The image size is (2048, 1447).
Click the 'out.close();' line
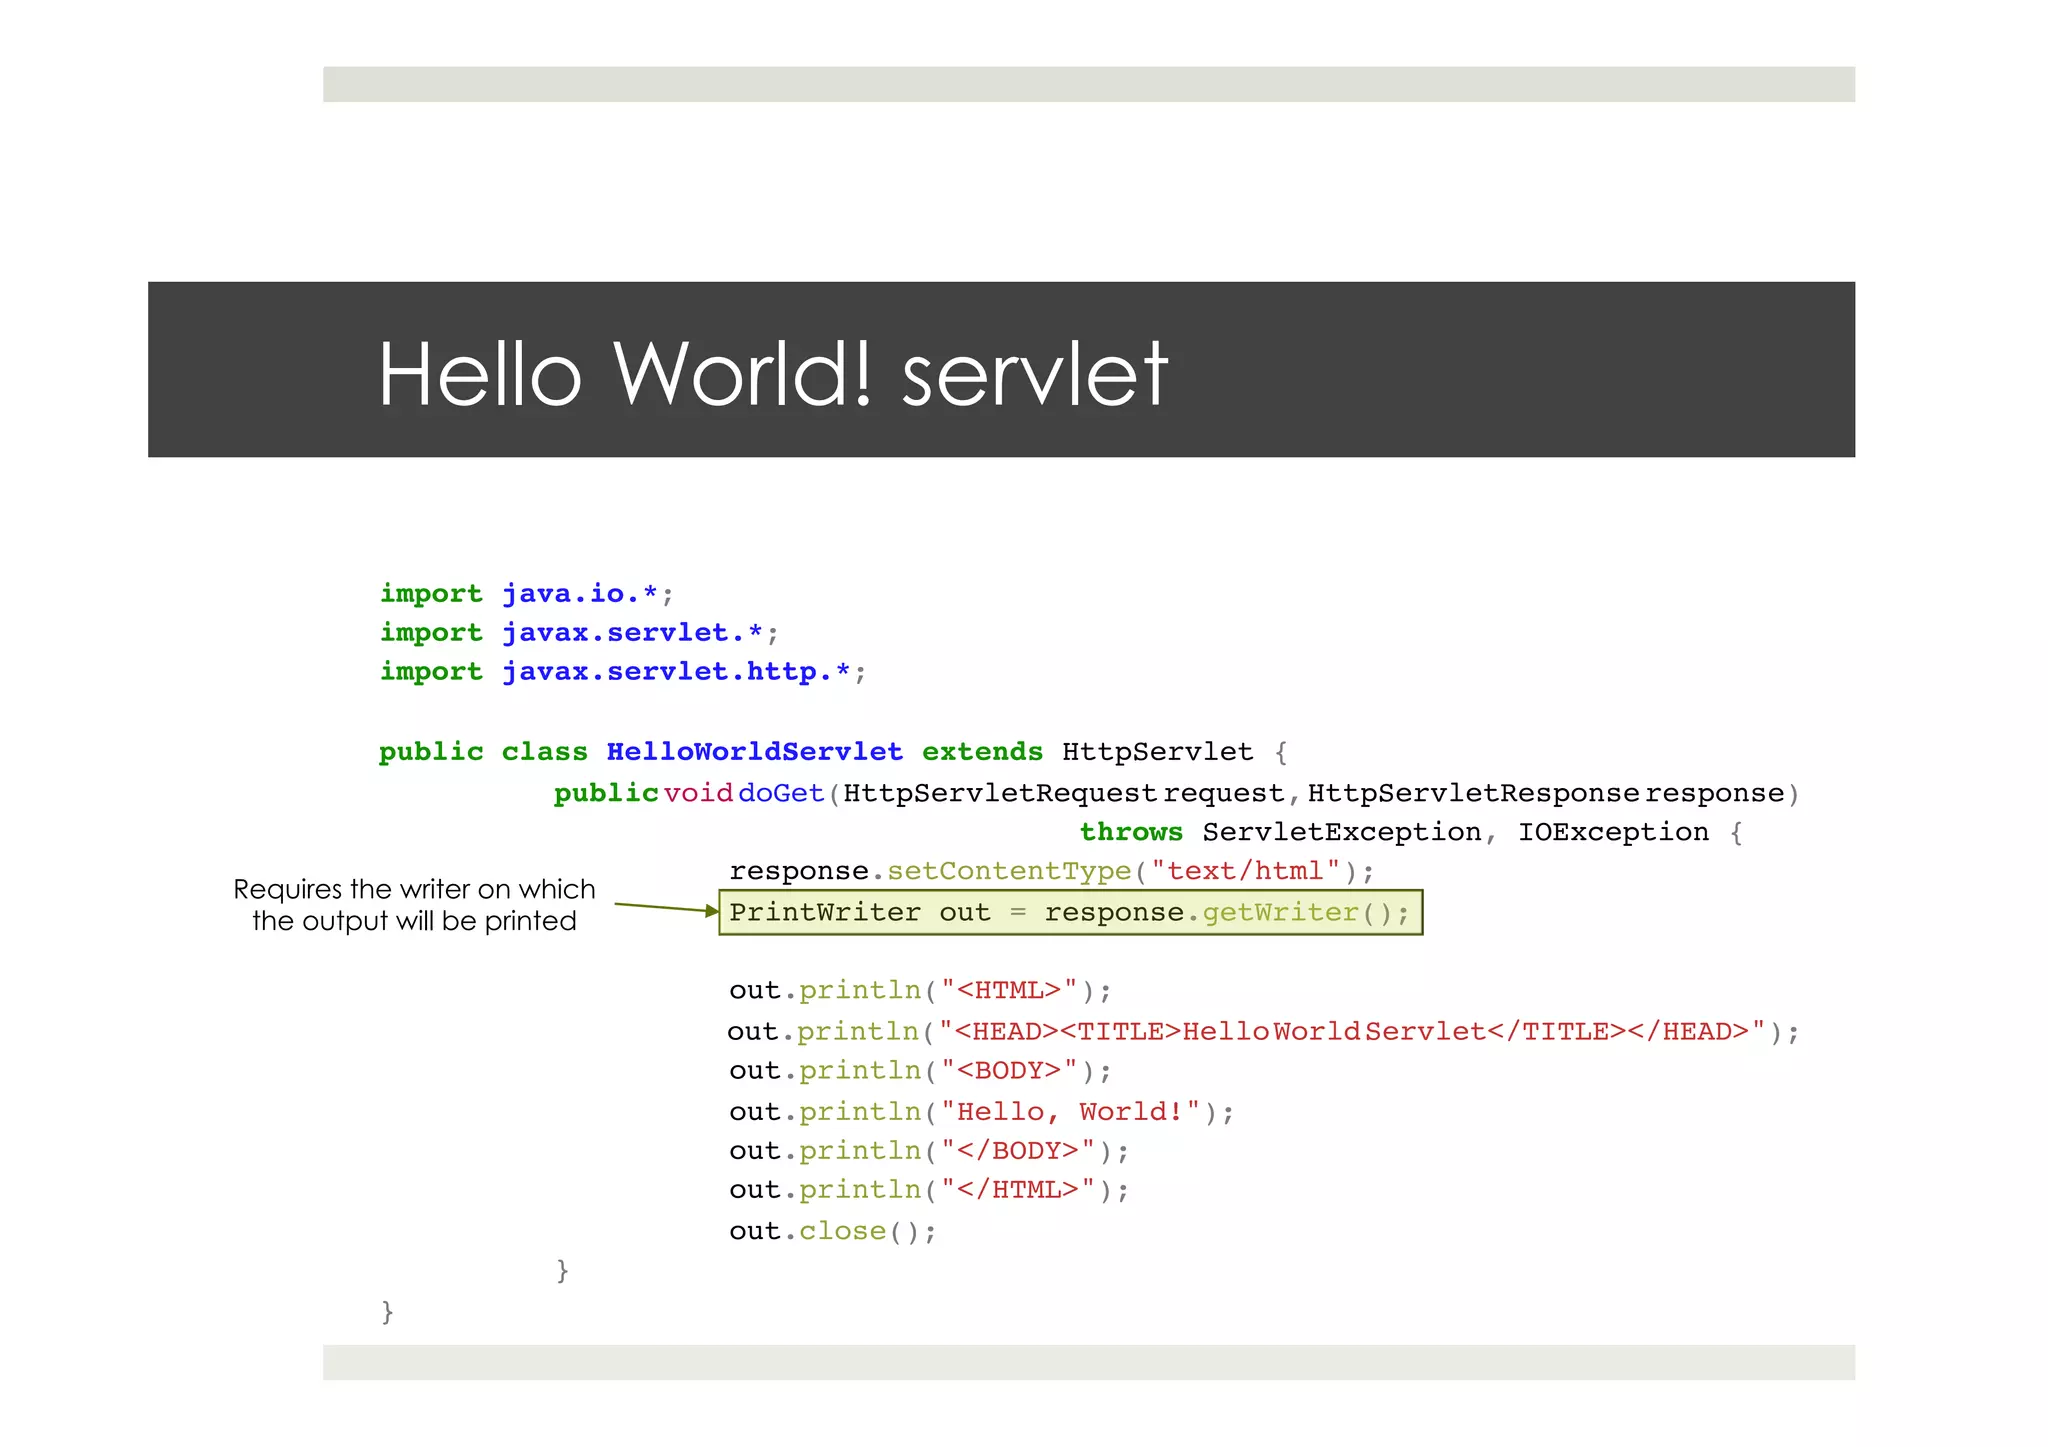tap(833, 1231)
